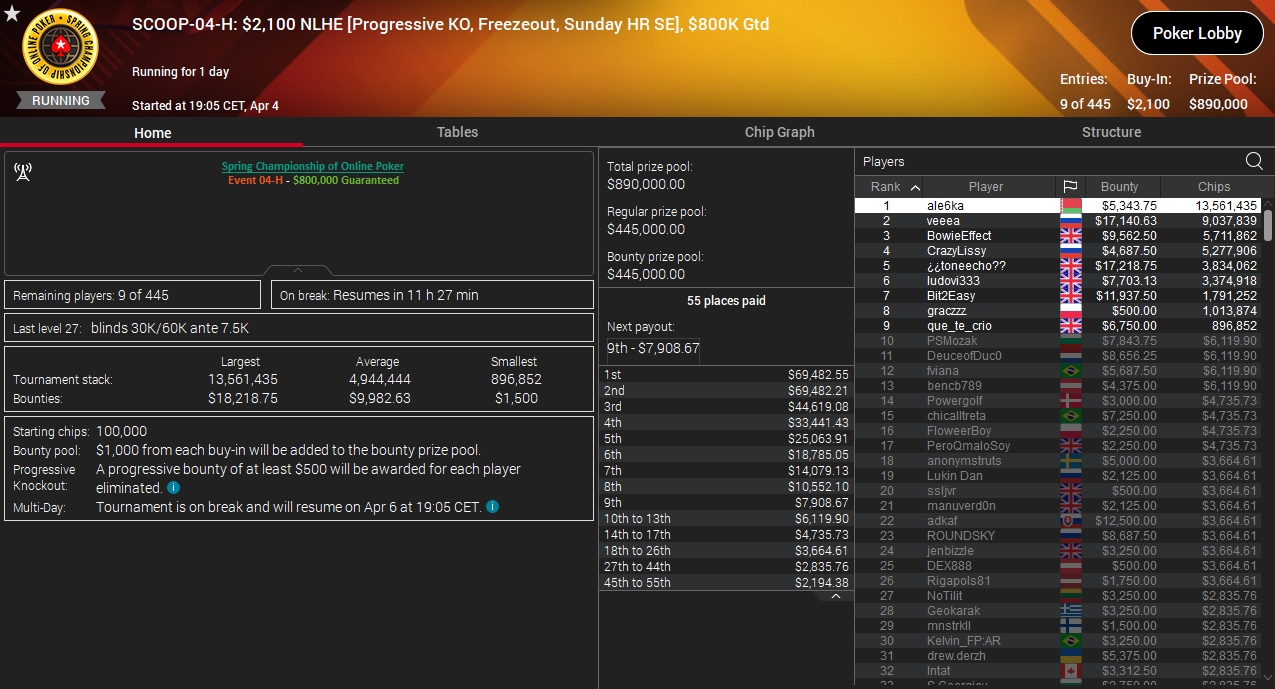Viewport: 1275px width, 689px height.
Task: Click the favorite star icon
Action: [11, 13]
